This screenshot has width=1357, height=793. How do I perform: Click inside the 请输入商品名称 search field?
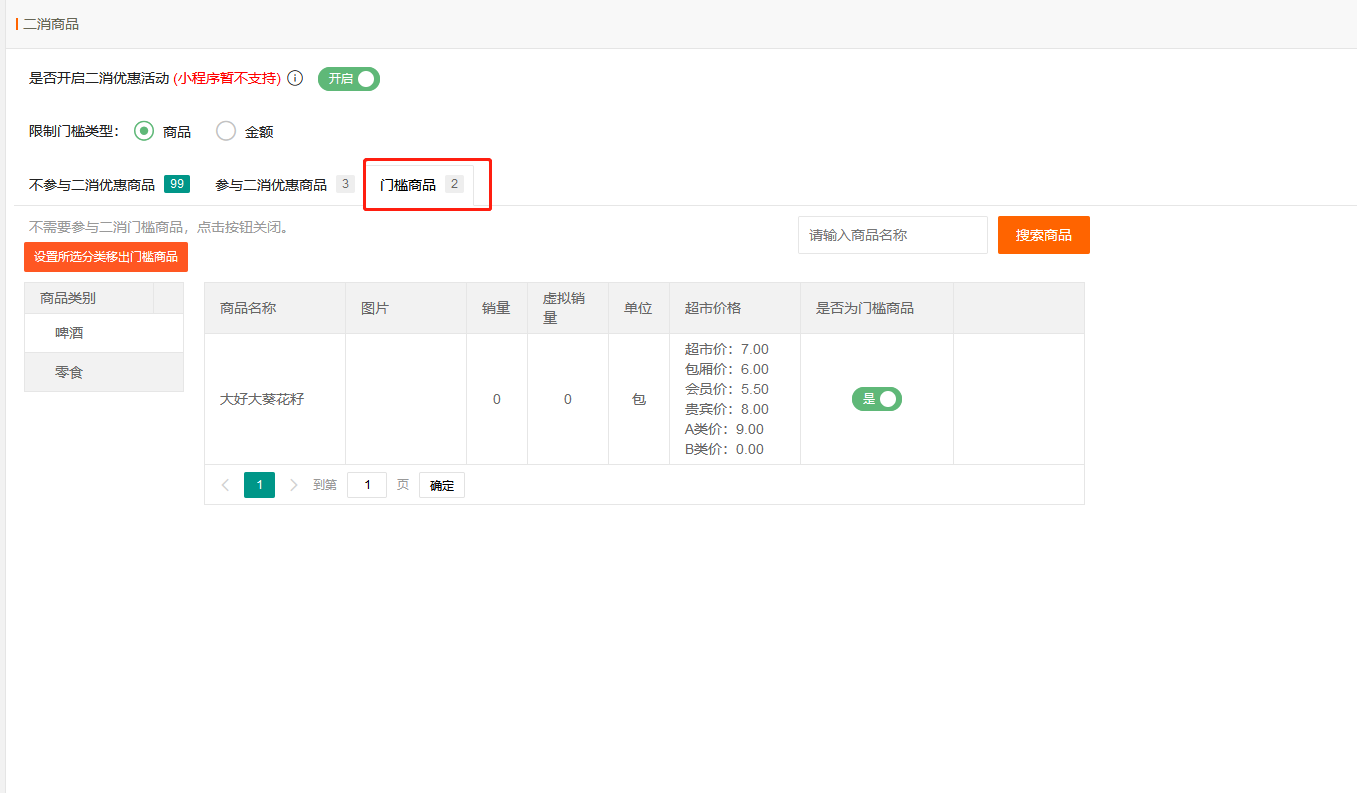[x=893, y=235]
